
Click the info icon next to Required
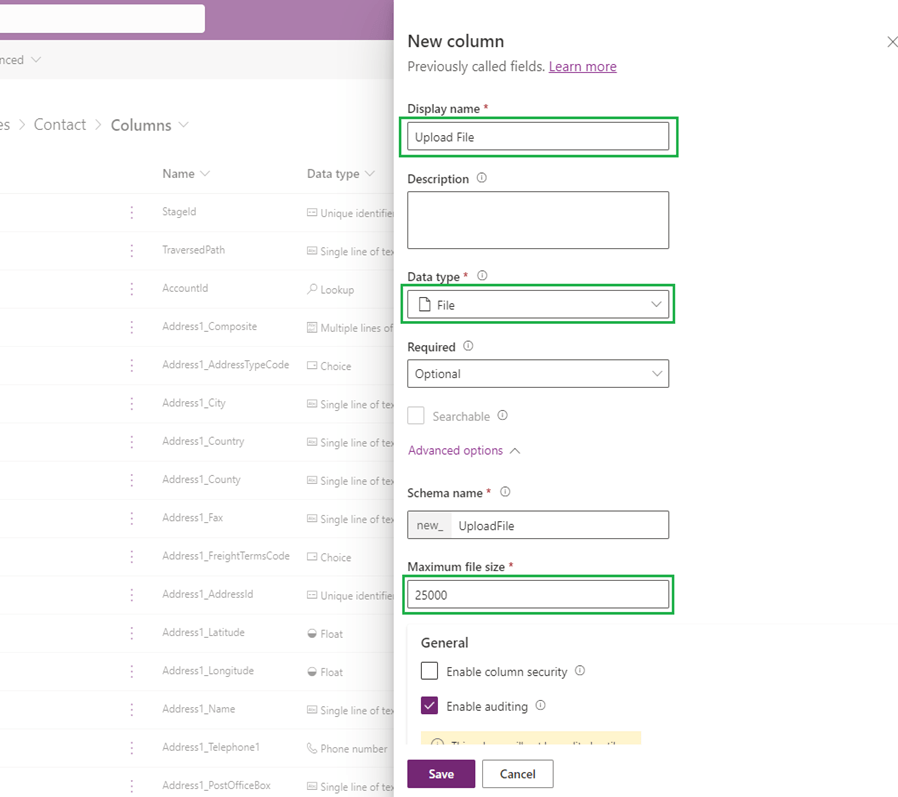(x=468, y=347)
